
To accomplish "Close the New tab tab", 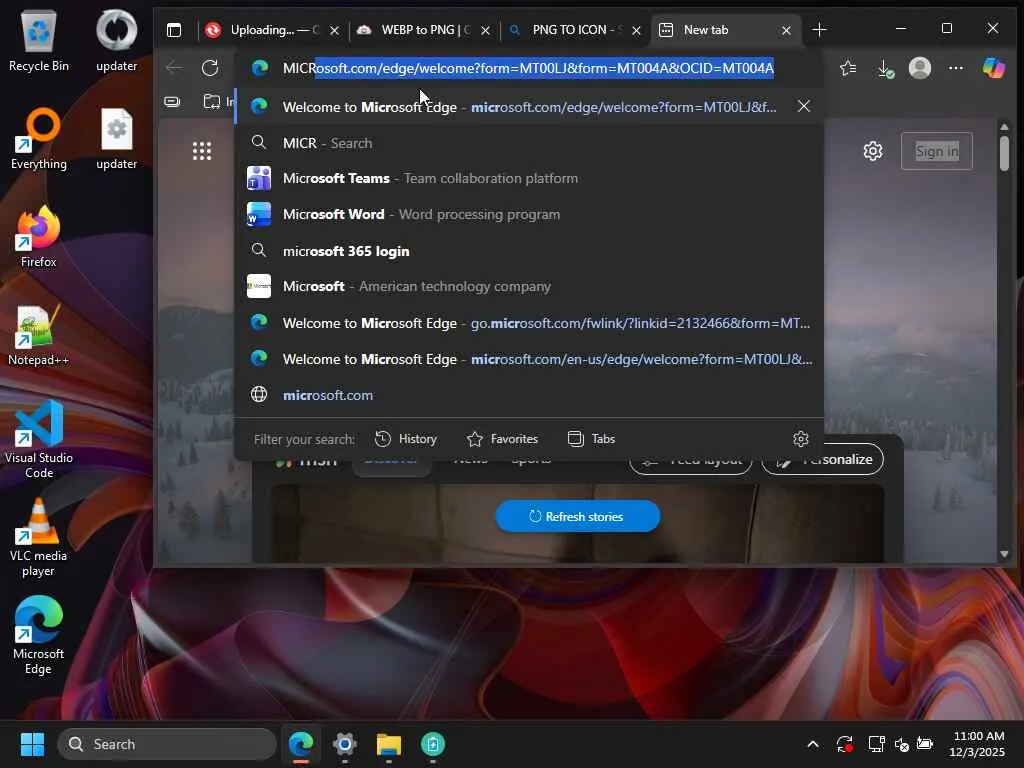I will click(786, 30).
